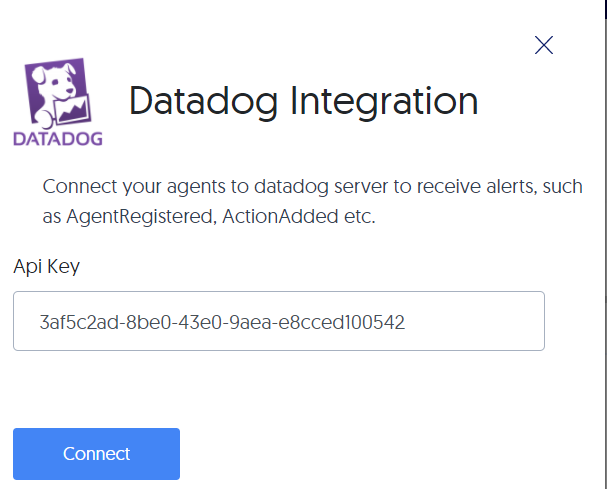
Task: Click the Api Key field label
Action: click(x=46, y=267)
